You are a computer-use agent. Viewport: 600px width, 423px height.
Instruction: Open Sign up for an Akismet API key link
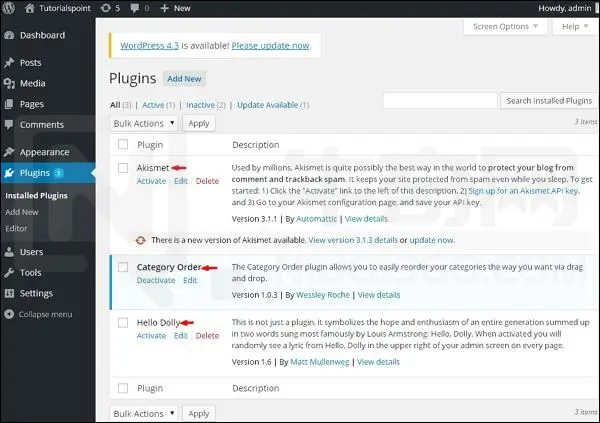[x=523, y=191]
